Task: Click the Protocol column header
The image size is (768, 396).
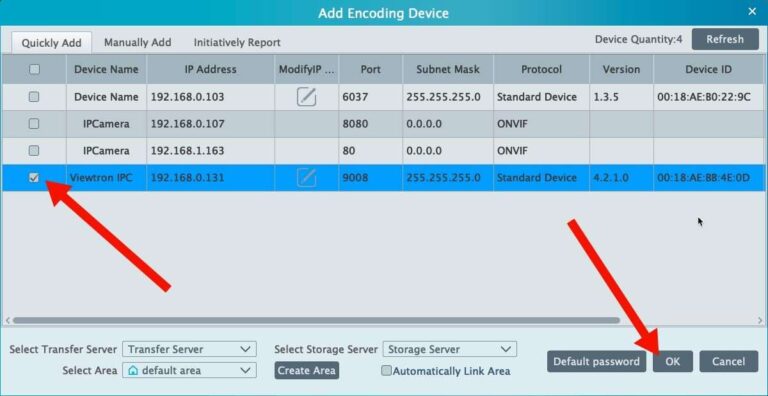Action: (542, 70)
